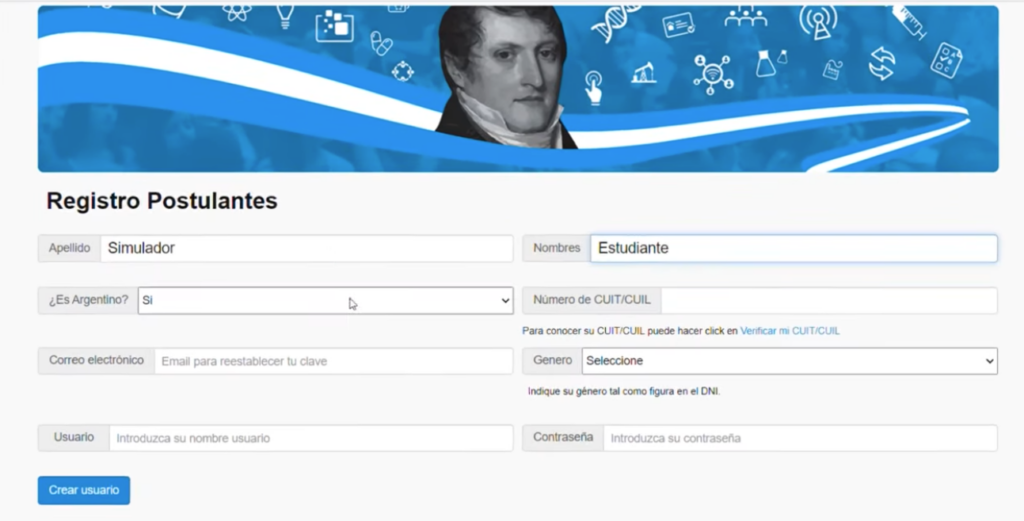Click the atom icon in banner
Image resolution: width=1024 pixels, height=521 pixels.
pyautogui.click(x=236, y=12)
